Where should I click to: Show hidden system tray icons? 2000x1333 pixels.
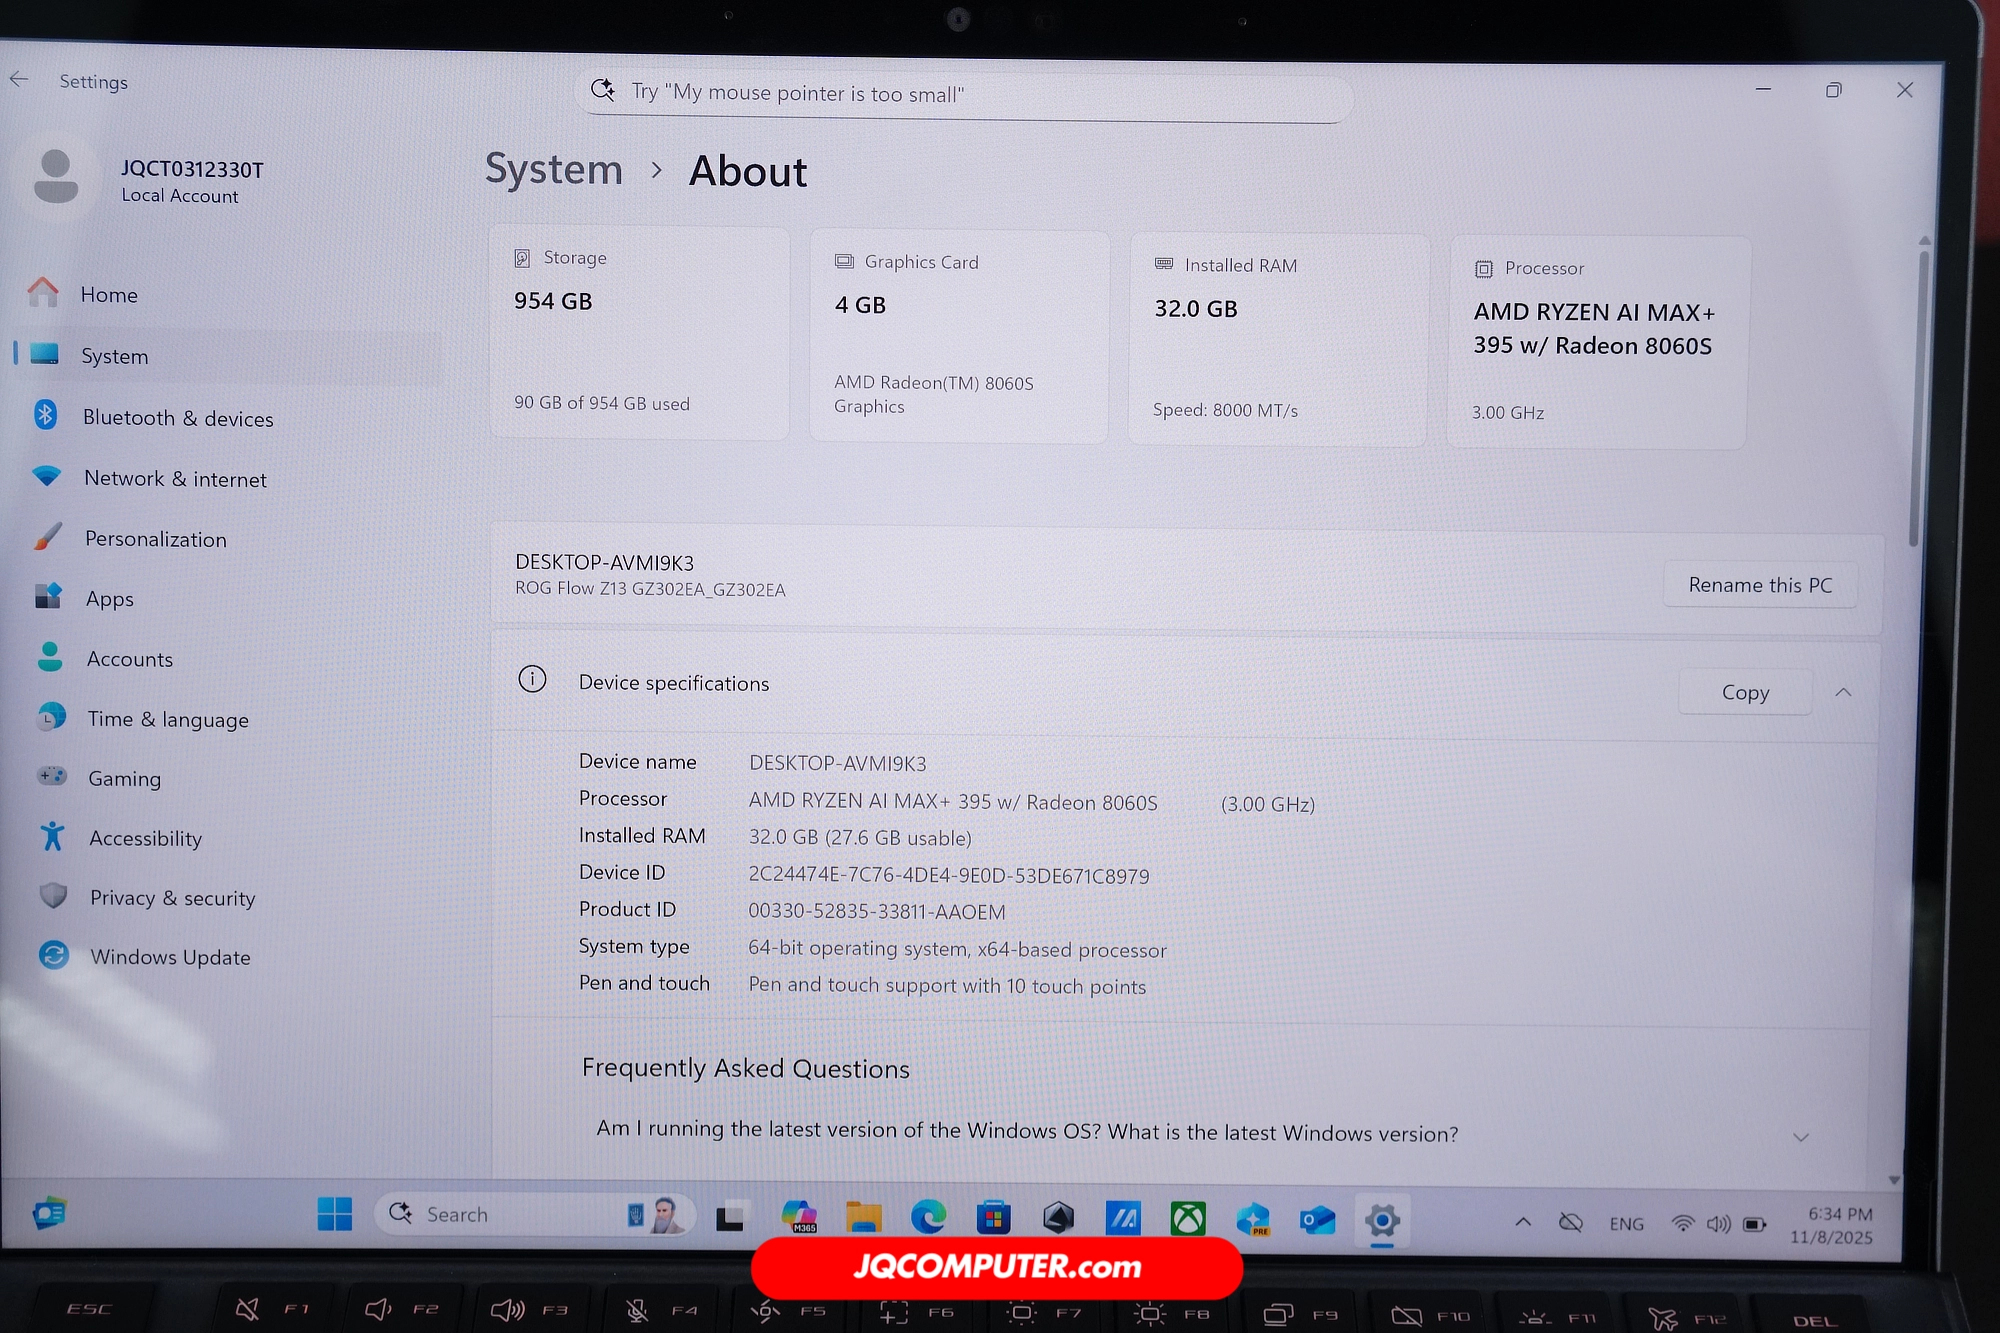click(1522, 1221)
